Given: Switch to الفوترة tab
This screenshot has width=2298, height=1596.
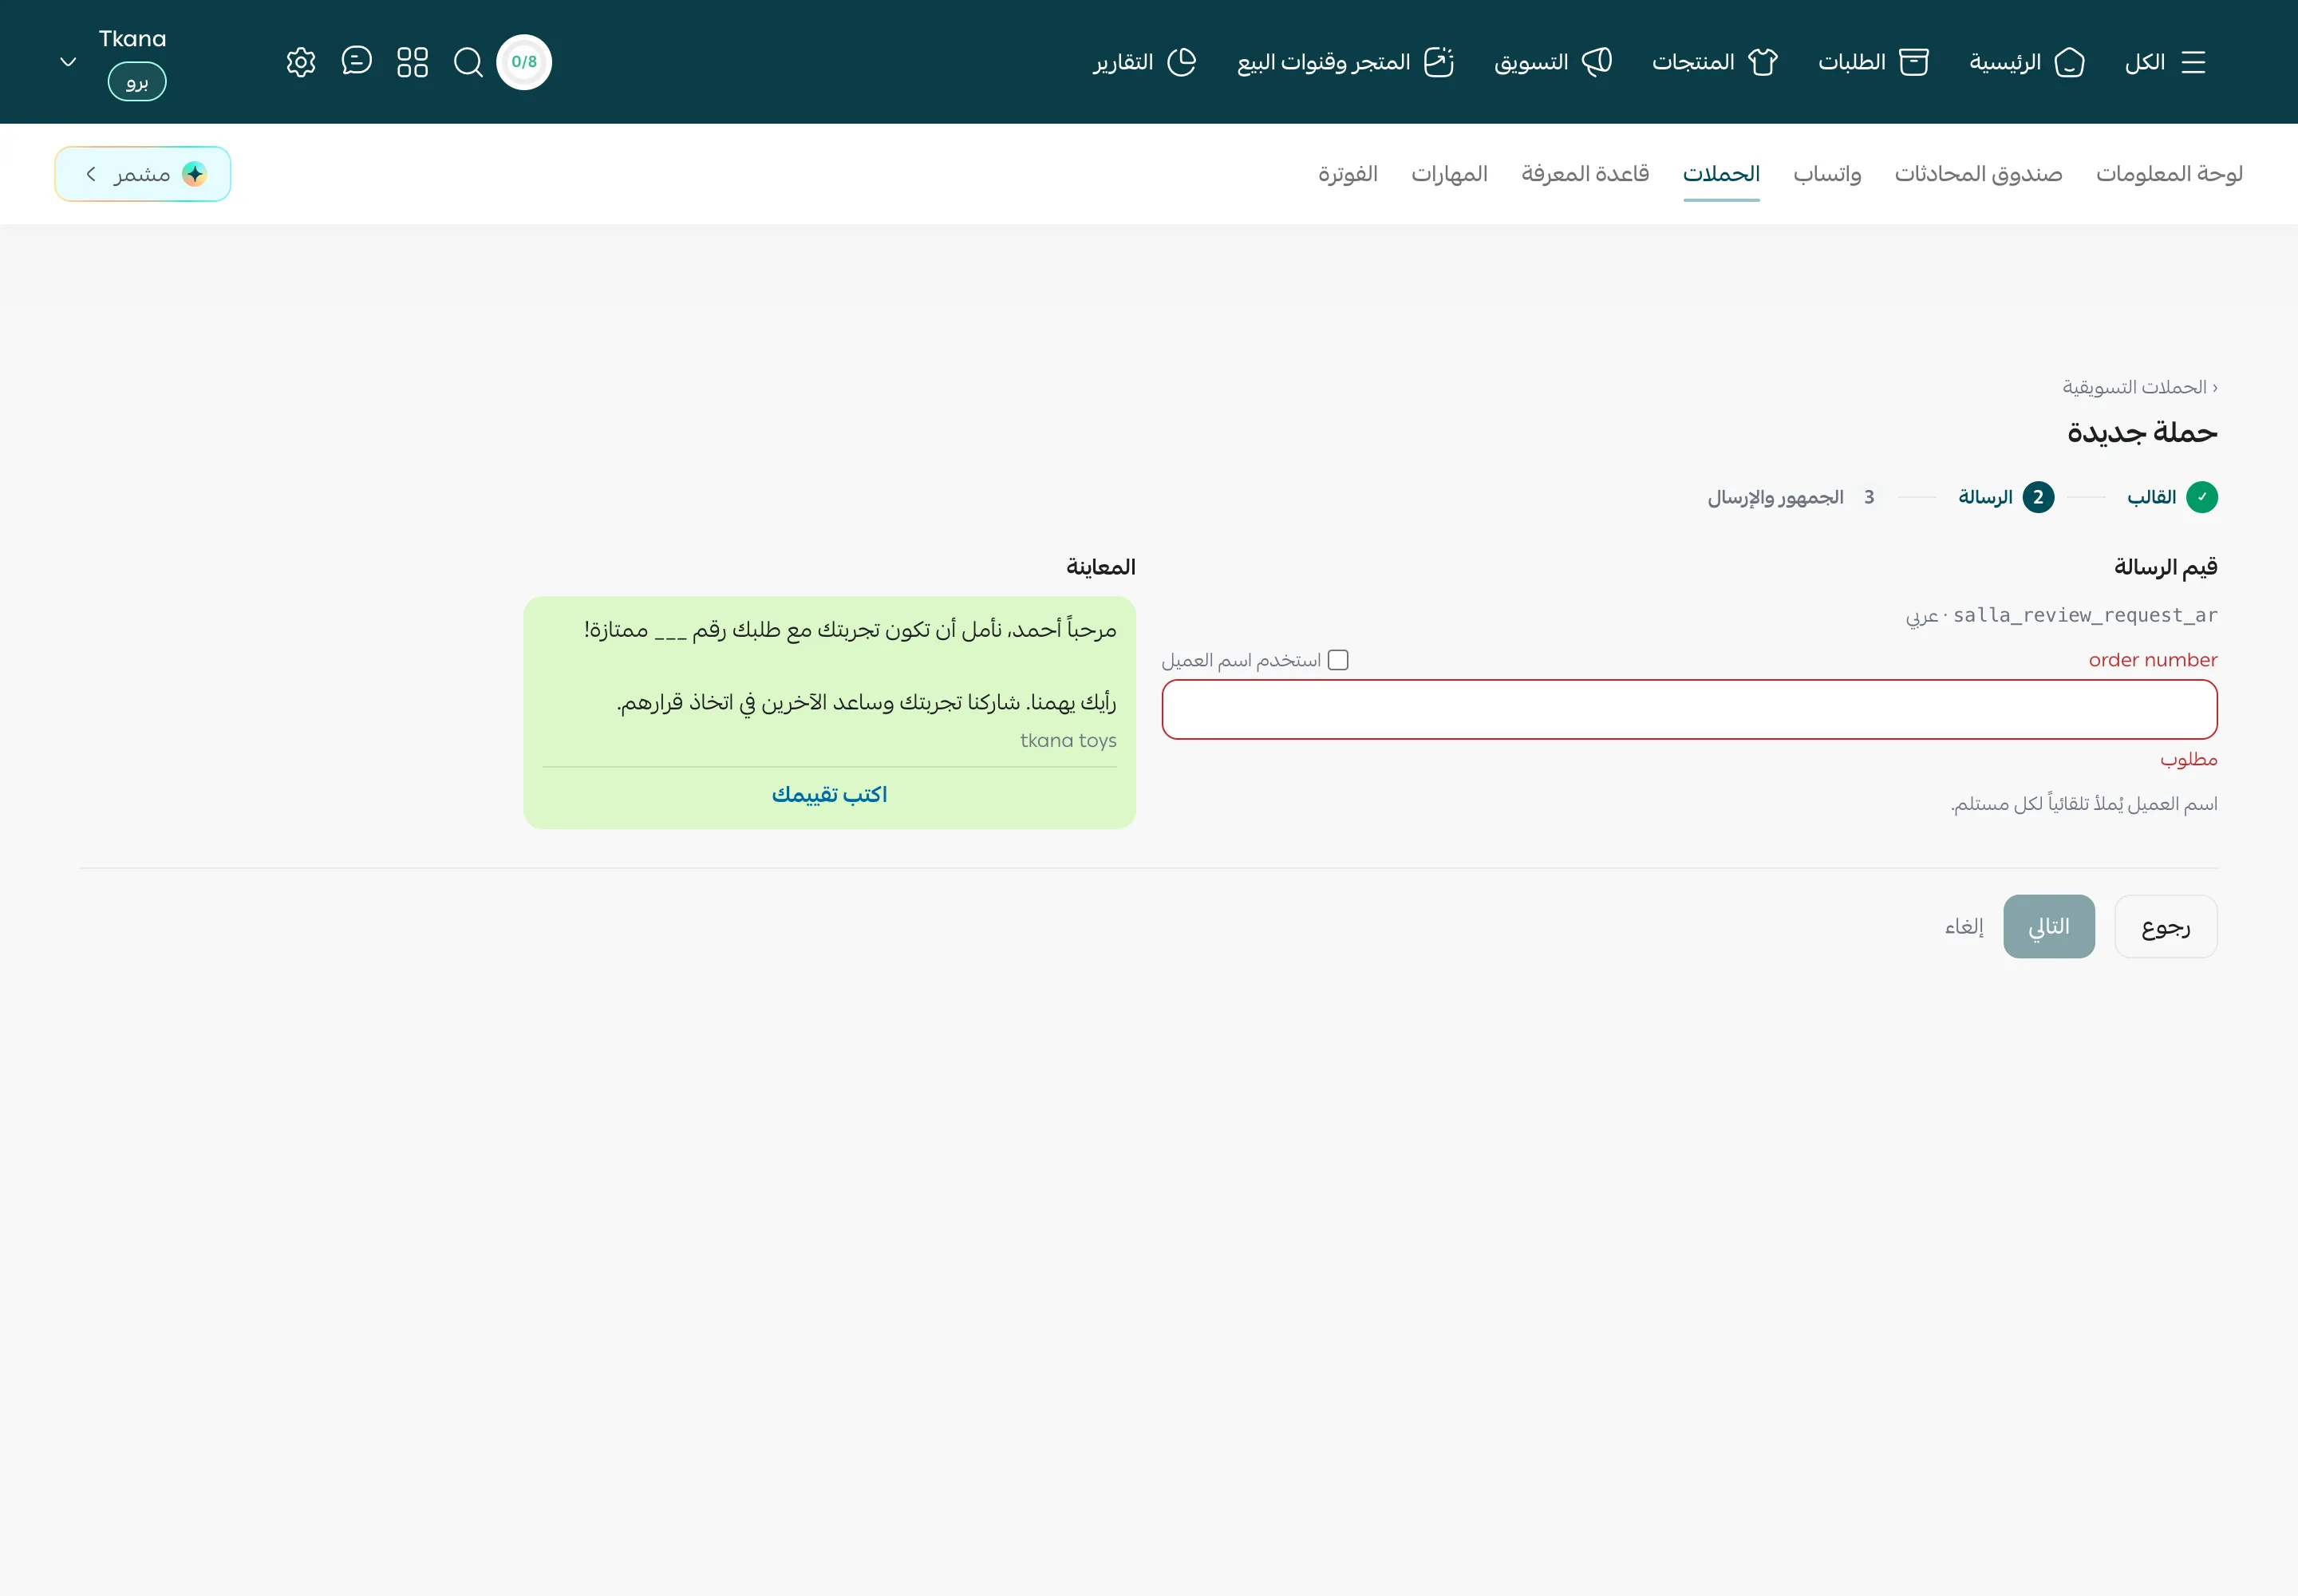Looking at the screenshot, I should [x=1347, y=174].
